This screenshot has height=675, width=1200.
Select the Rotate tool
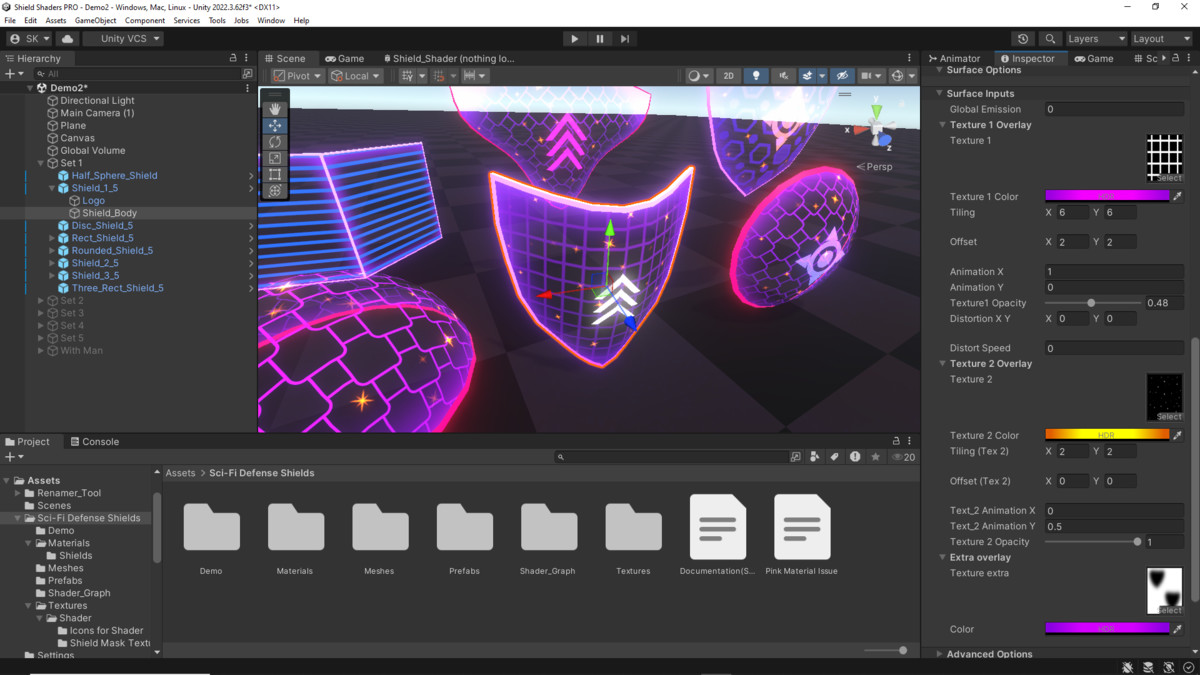click(275, 141)
